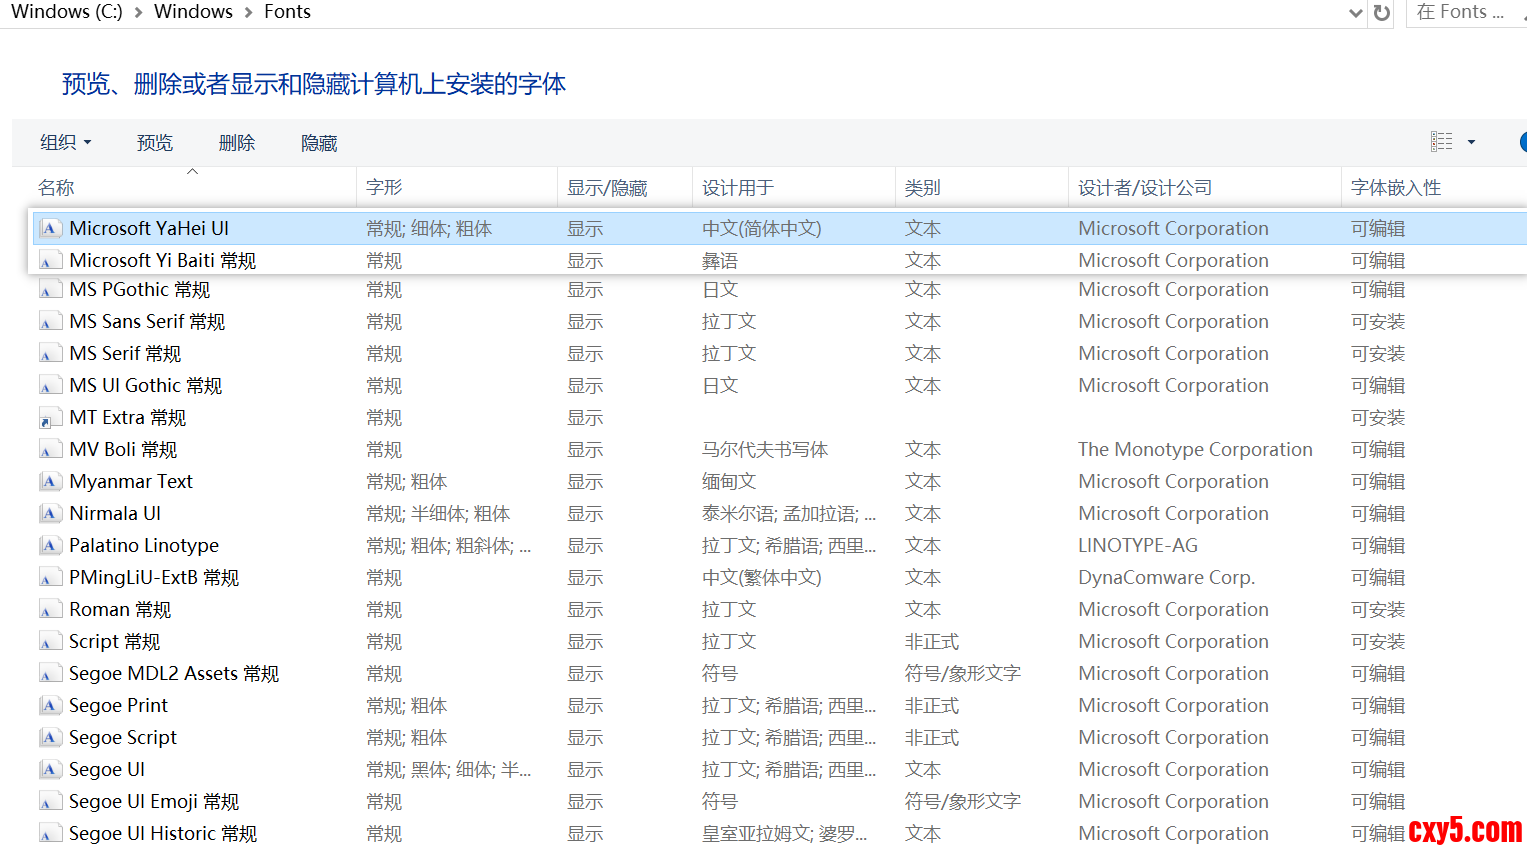The image size is (1527, 850).
Task: Select the Segoe Script font icon
Action: pyautogui.click(x=49, y=738)
